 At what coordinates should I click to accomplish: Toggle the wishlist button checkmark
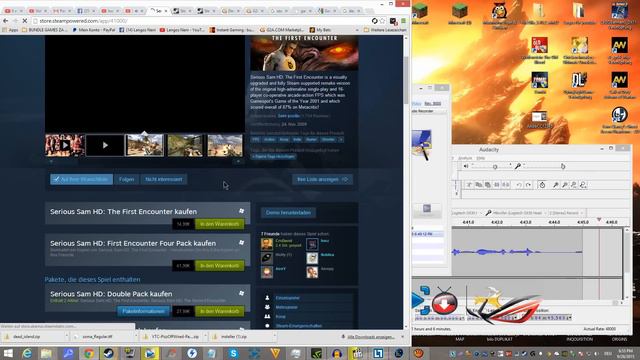click(81, 179)
